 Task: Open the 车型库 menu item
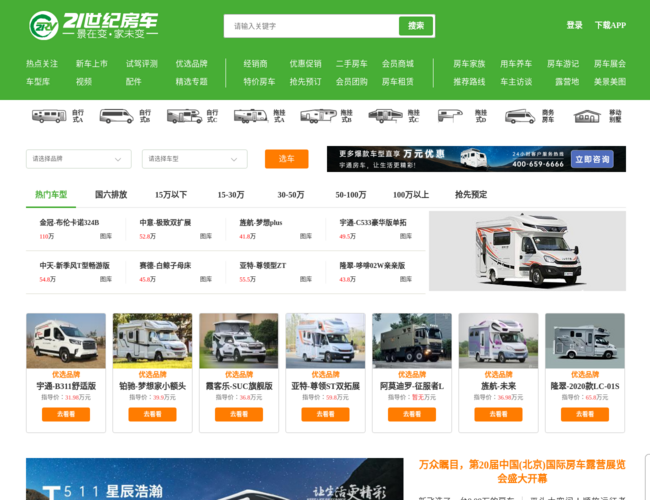tap(38, 82)
